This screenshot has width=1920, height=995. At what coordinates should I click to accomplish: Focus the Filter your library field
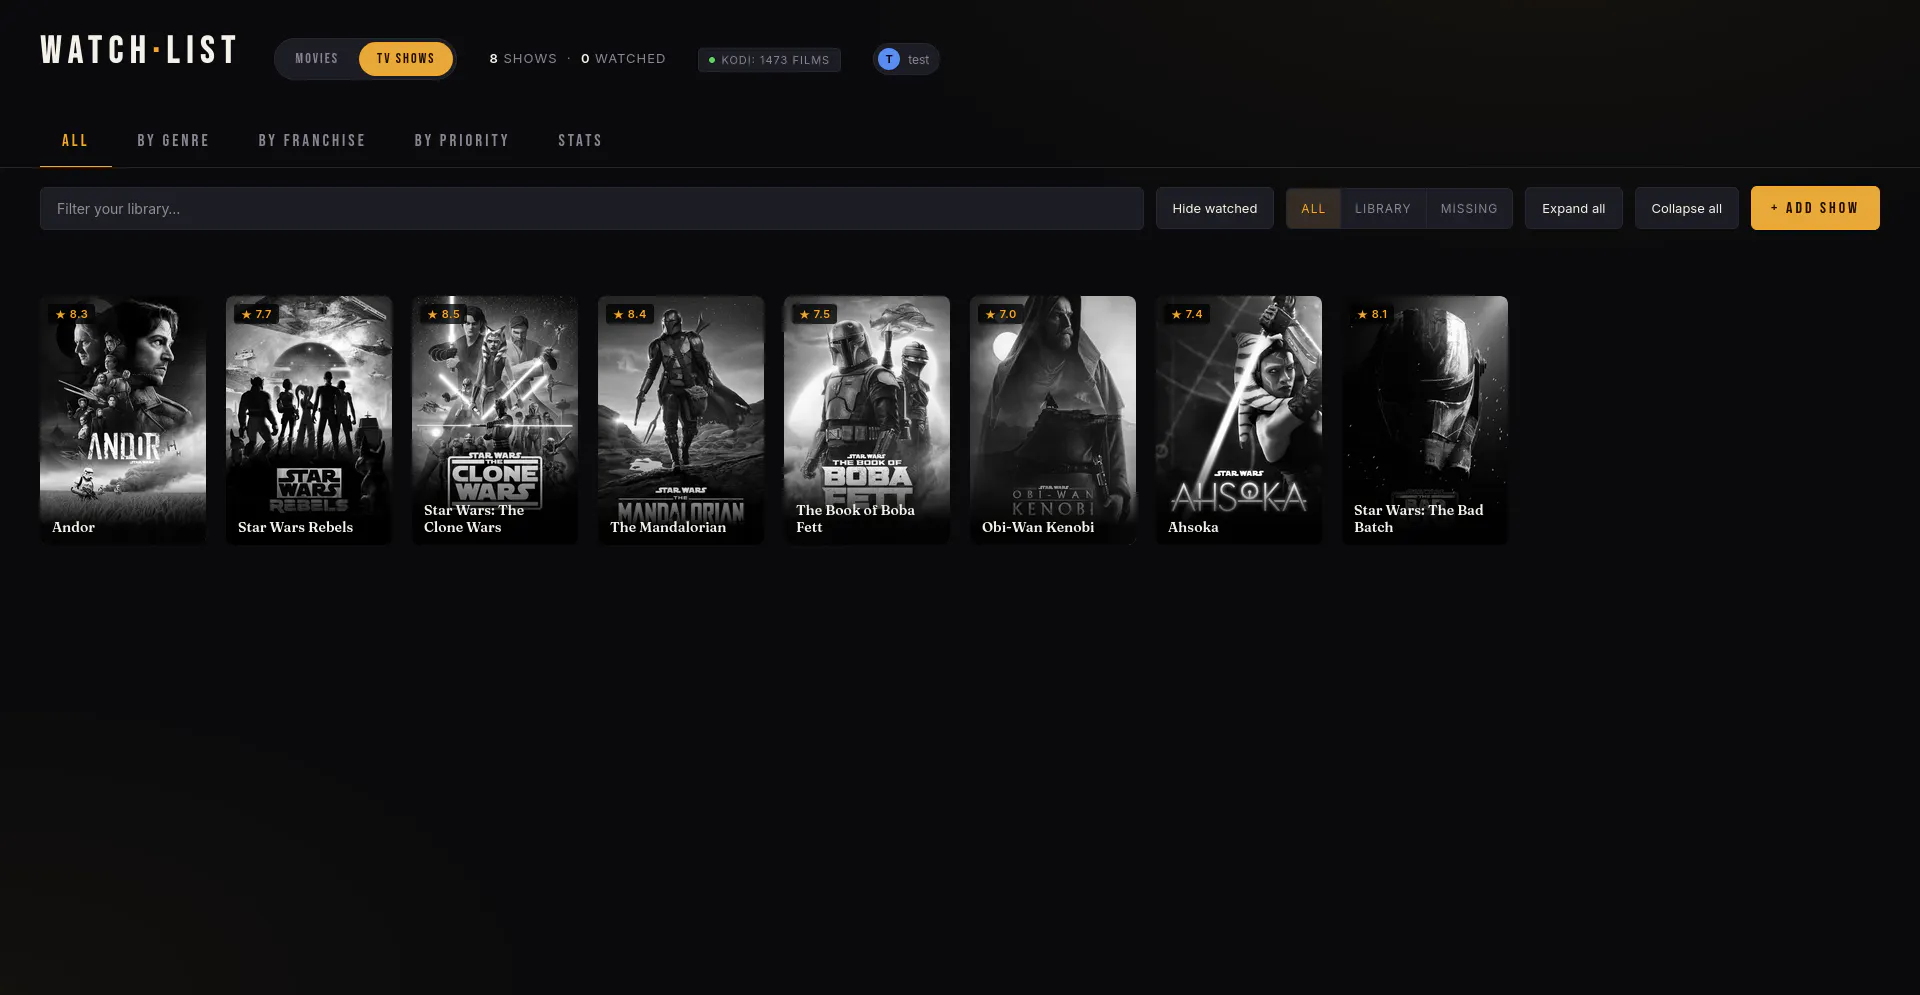pyautogui.click(x=592, y=209)
